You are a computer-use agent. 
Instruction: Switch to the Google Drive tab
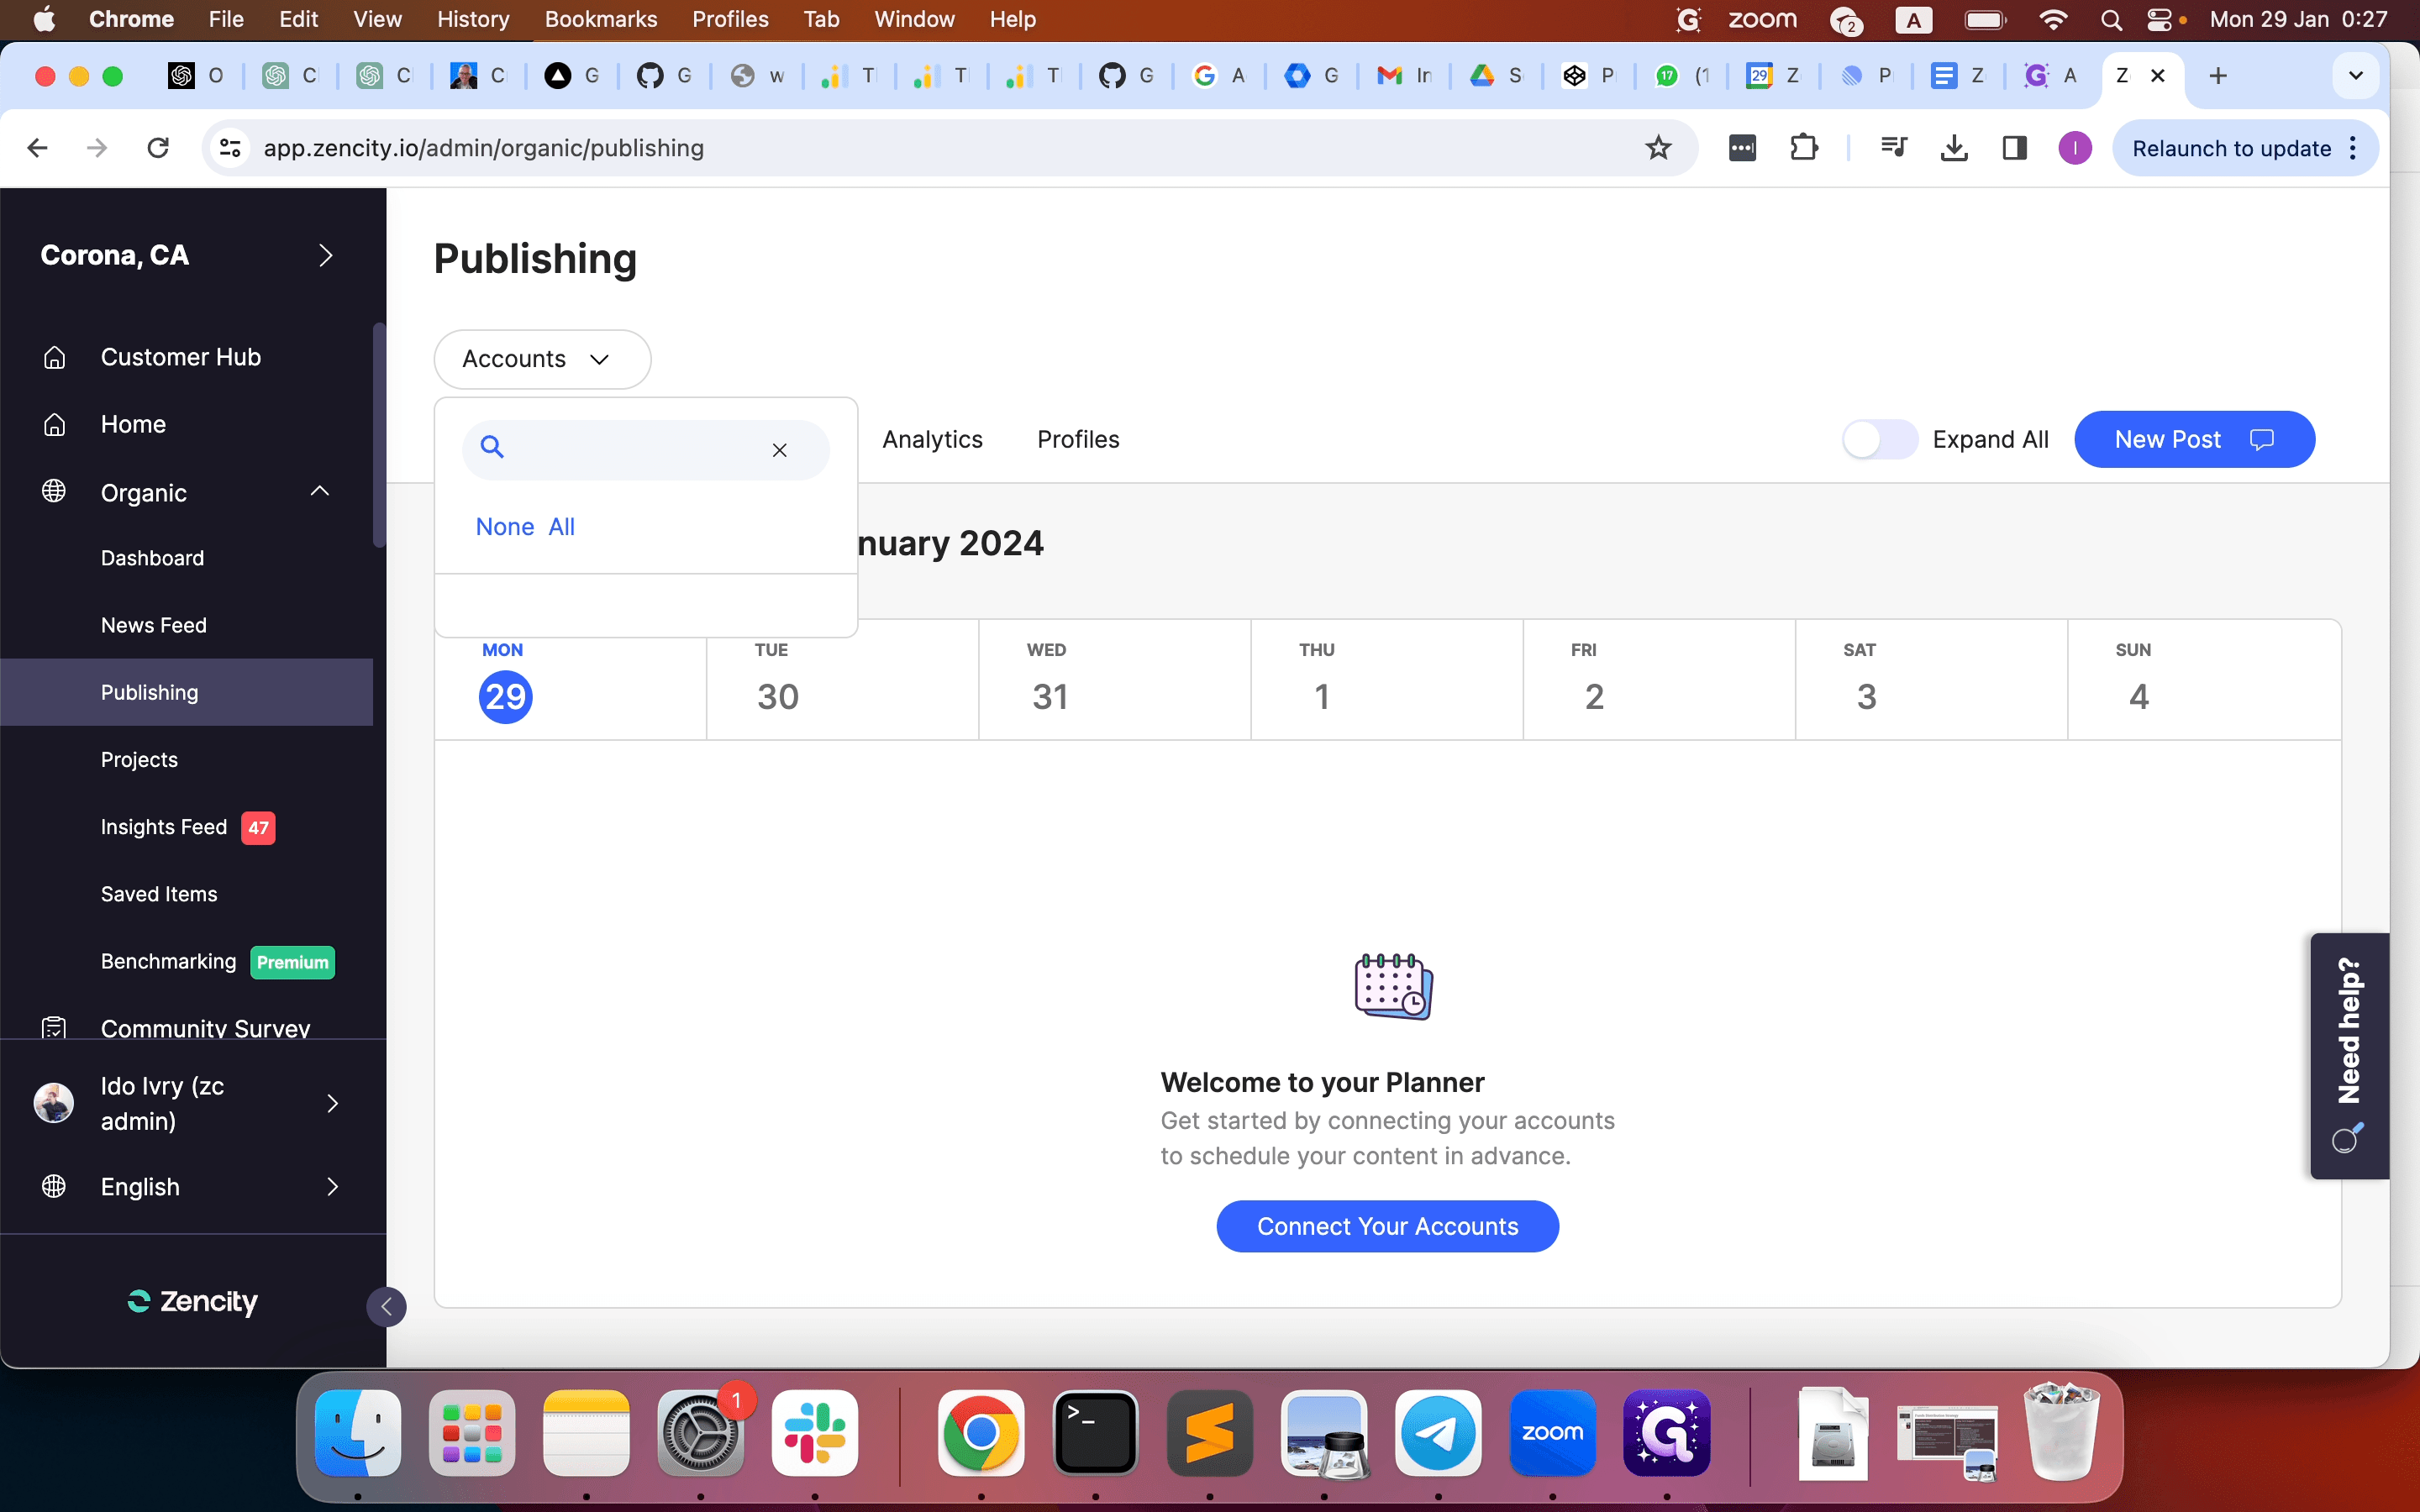(x=1496, y=76)
